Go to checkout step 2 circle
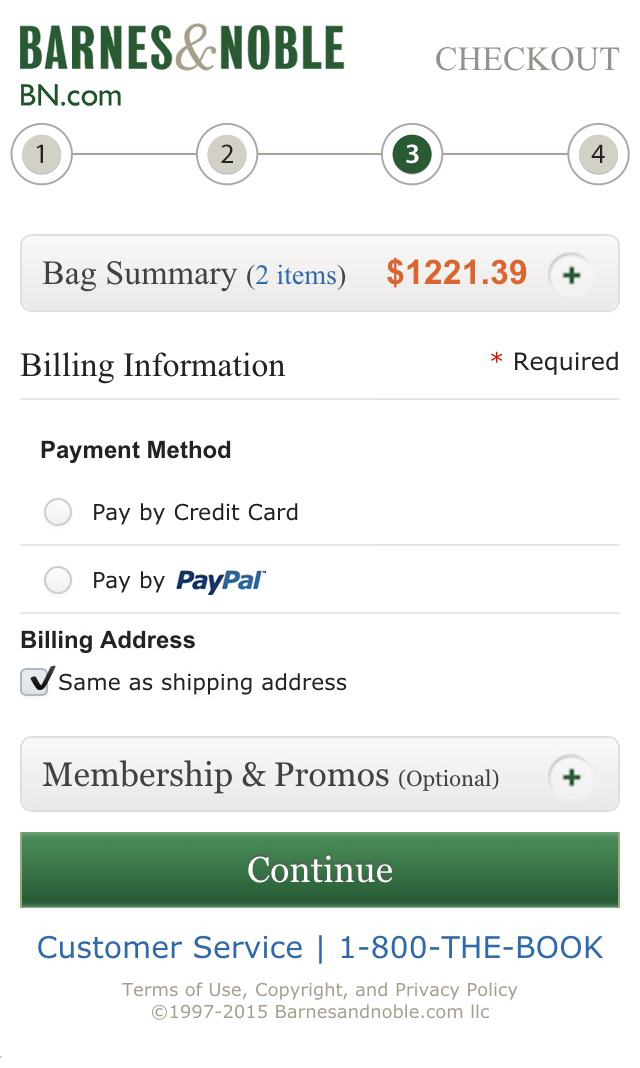The width and height of the screenshot is (640, 1068). (227, 155)
